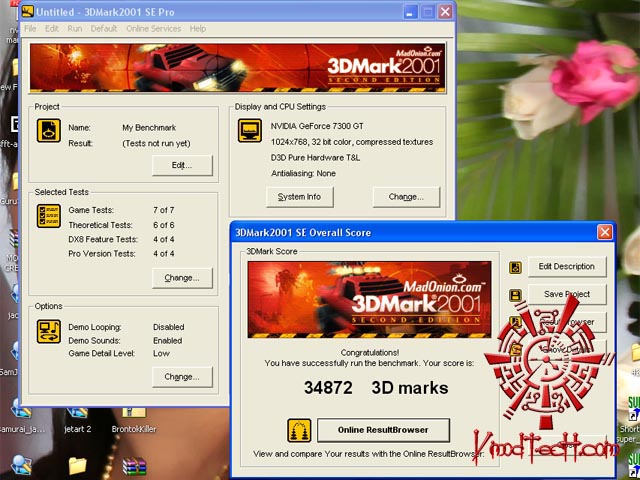Click the Project section icon
Image resolution: width=640 pixels, height=480 pixels.
49,131
